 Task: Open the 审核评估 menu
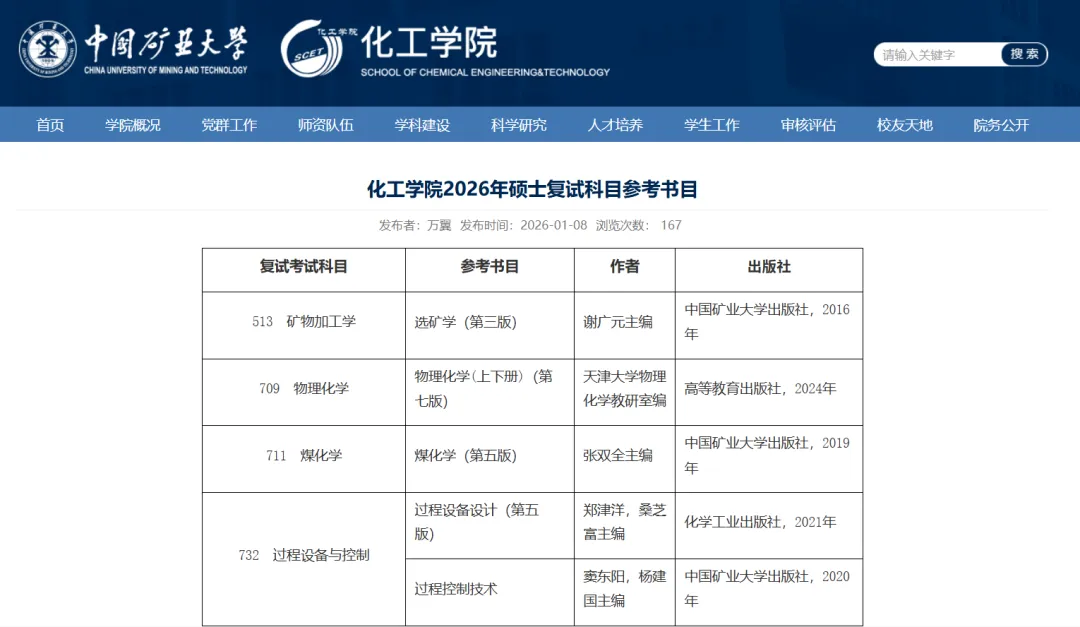[807, 125]
